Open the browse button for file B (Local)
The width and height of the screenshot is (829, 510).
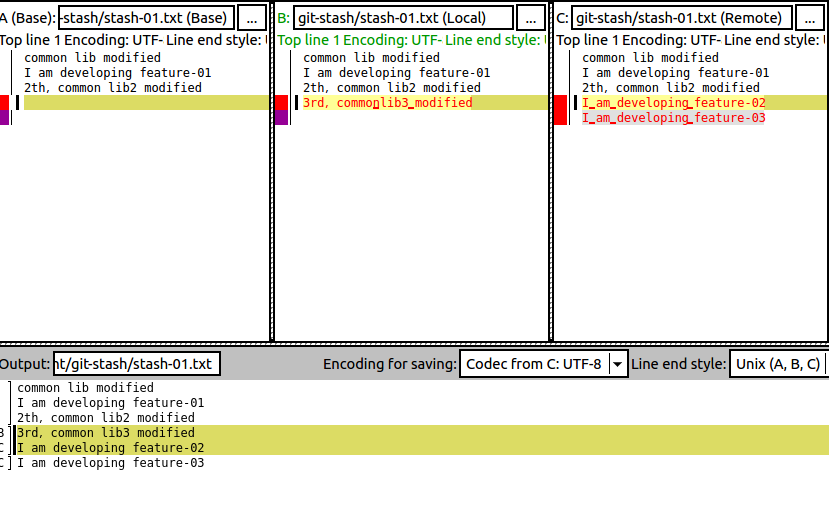point(531,18)
